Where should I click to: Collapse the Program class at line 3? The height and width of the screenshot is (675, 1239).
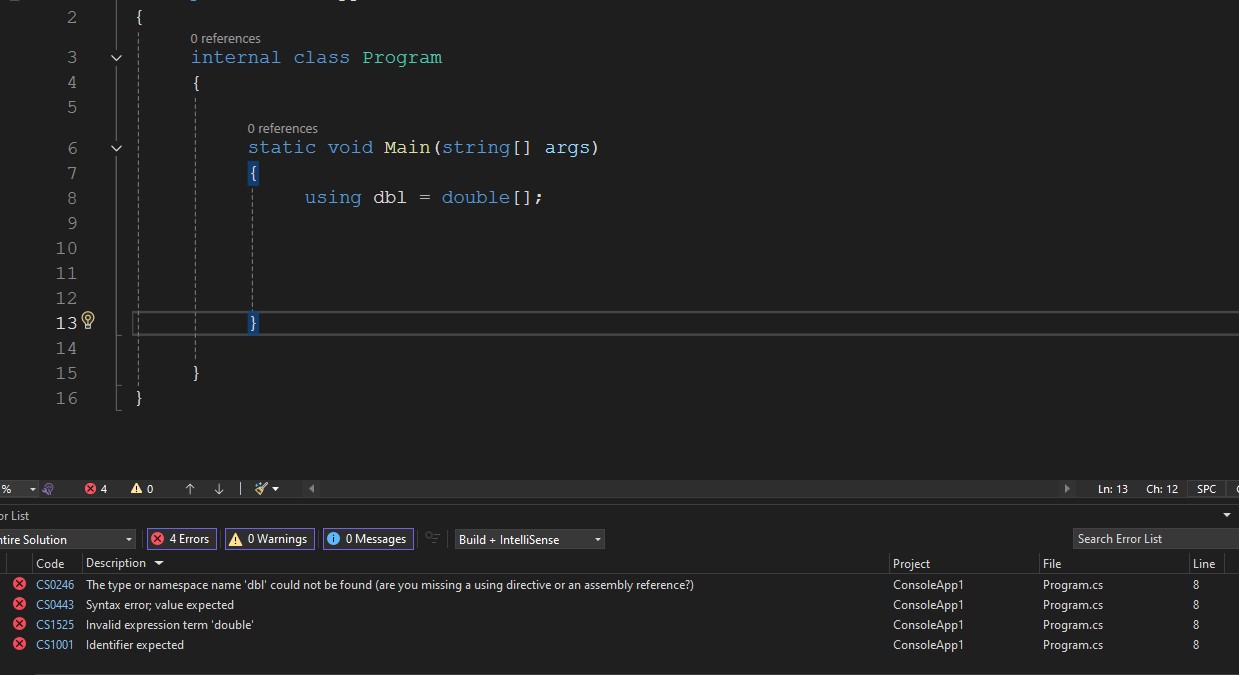[x=116, y=58]
